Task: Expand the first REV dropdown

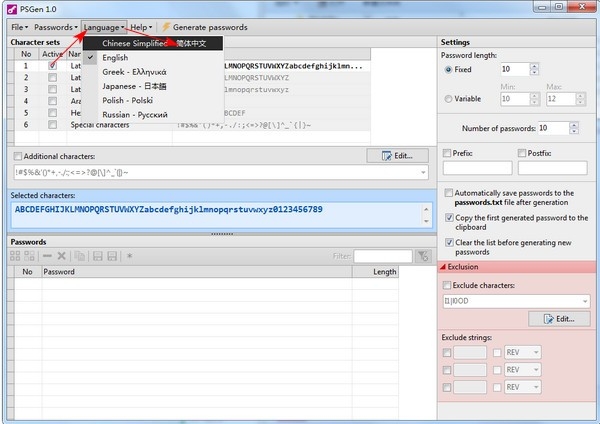Action: coord(535,353)
